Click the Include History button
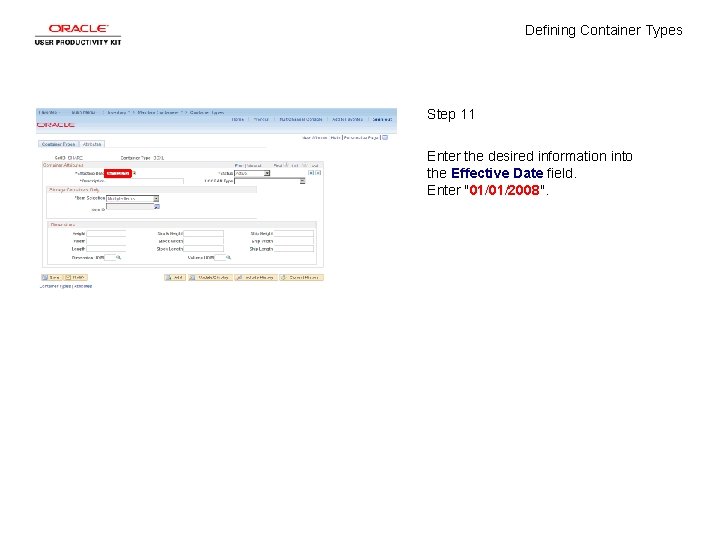Viewport: 720px width, 540px height. tap(256, 277)
